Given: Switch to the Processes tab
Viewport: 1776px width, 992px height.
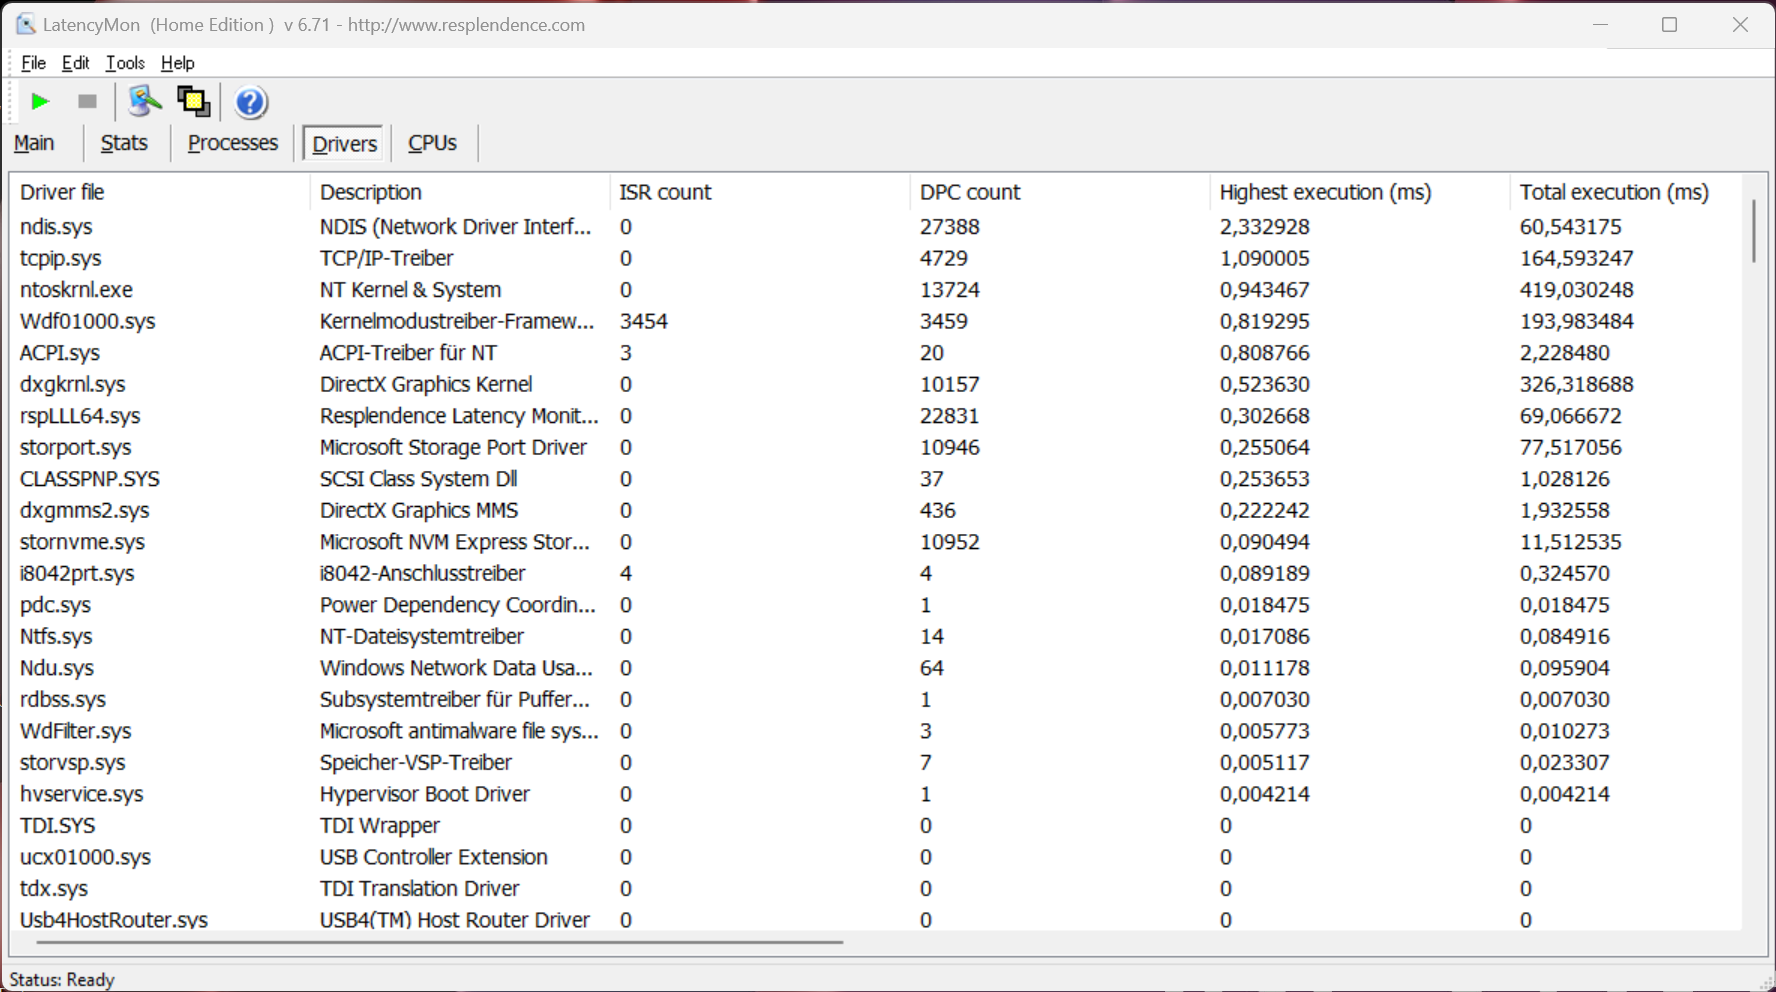Looking at the screenshot, I should click(x=233, y=143).
